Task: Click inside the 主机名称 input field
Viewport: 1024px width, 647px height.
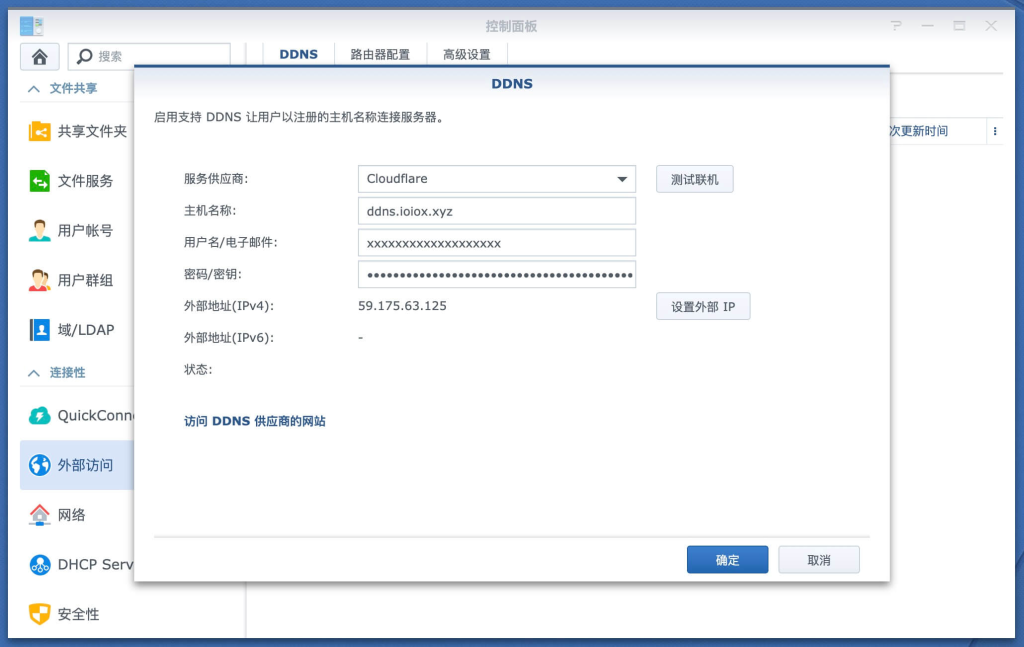Action: 497,211
